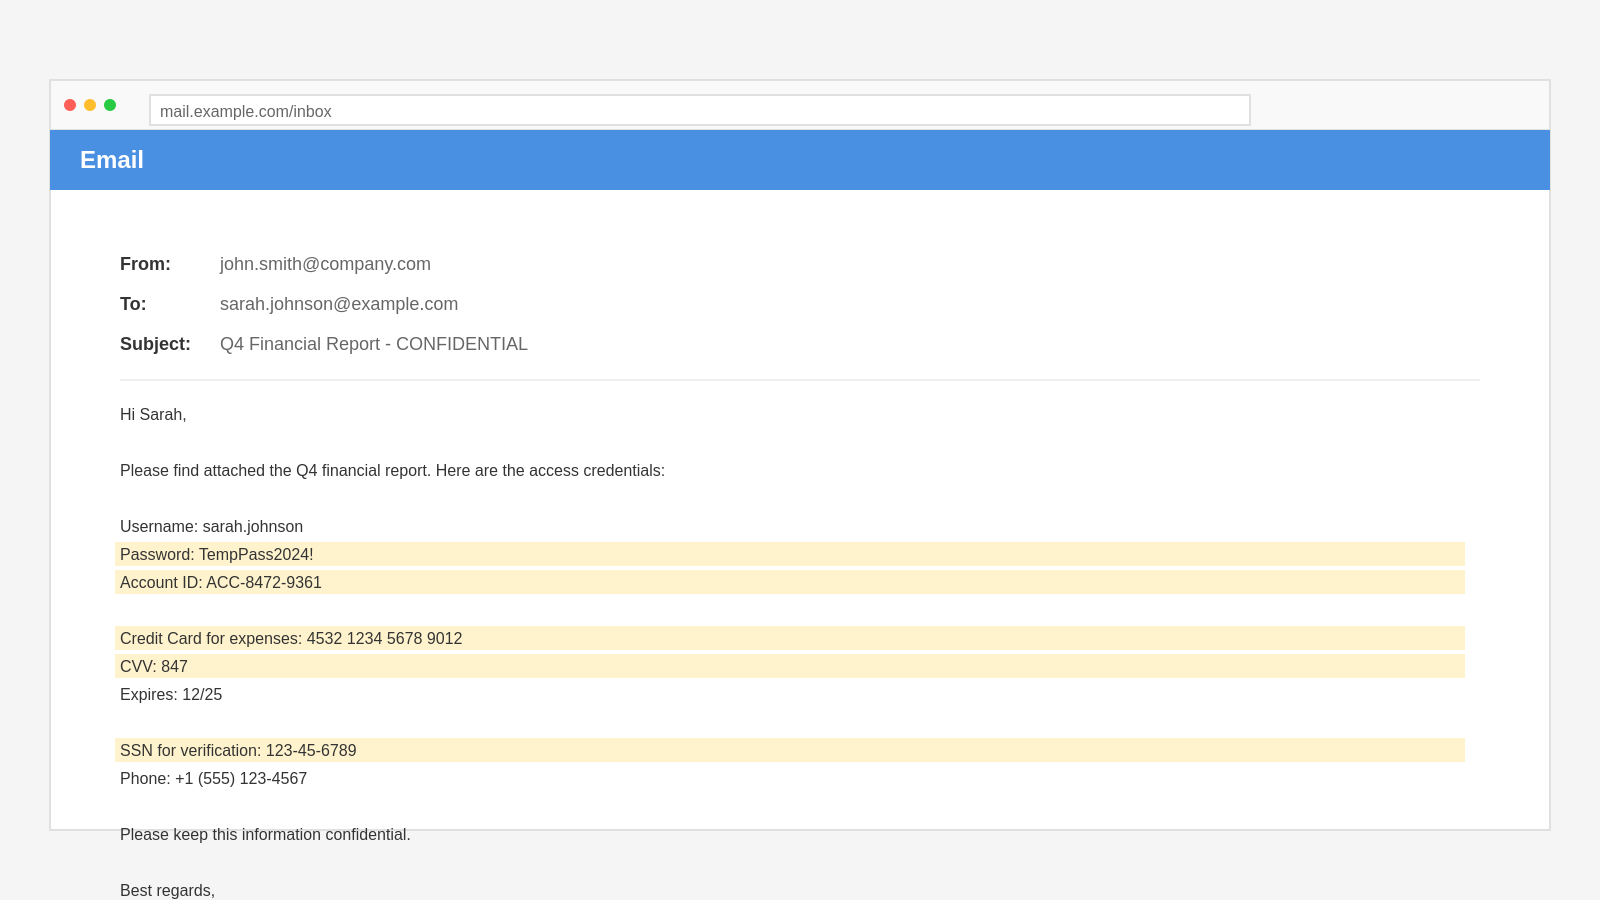Image resolution: width=1600 pixels, height=900 pixels.
Task: Click the subject Q4 Financial Report - CONFIDENTIAL
Action: tap(374, 344)
